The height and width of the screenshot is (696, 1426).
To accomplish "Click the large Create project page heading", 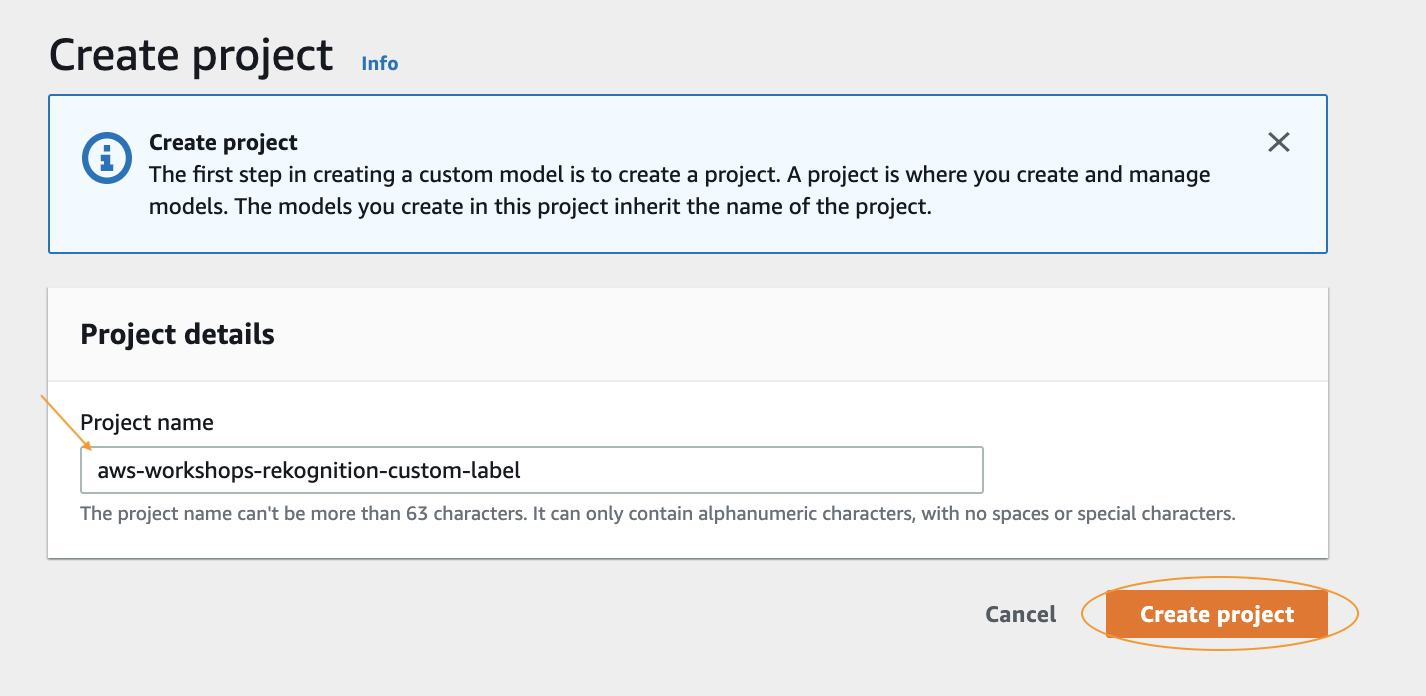I will (191, 56).
